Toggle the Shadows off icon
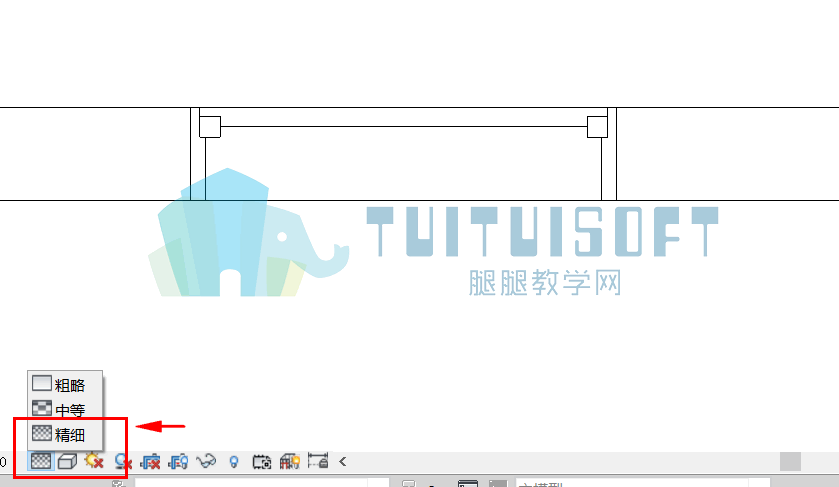This screenshot has height=487, width=839. tap(123, 461)
